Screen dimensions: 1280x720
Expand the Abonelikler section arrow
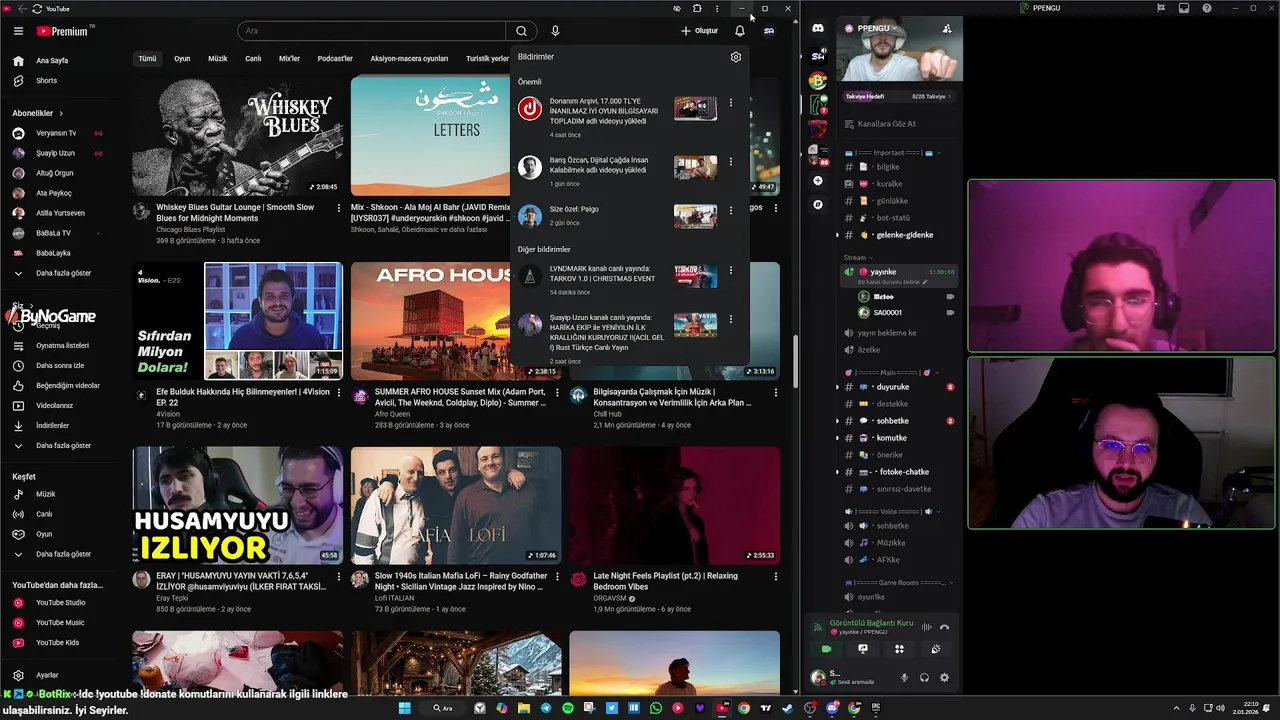tap(60, 113)
